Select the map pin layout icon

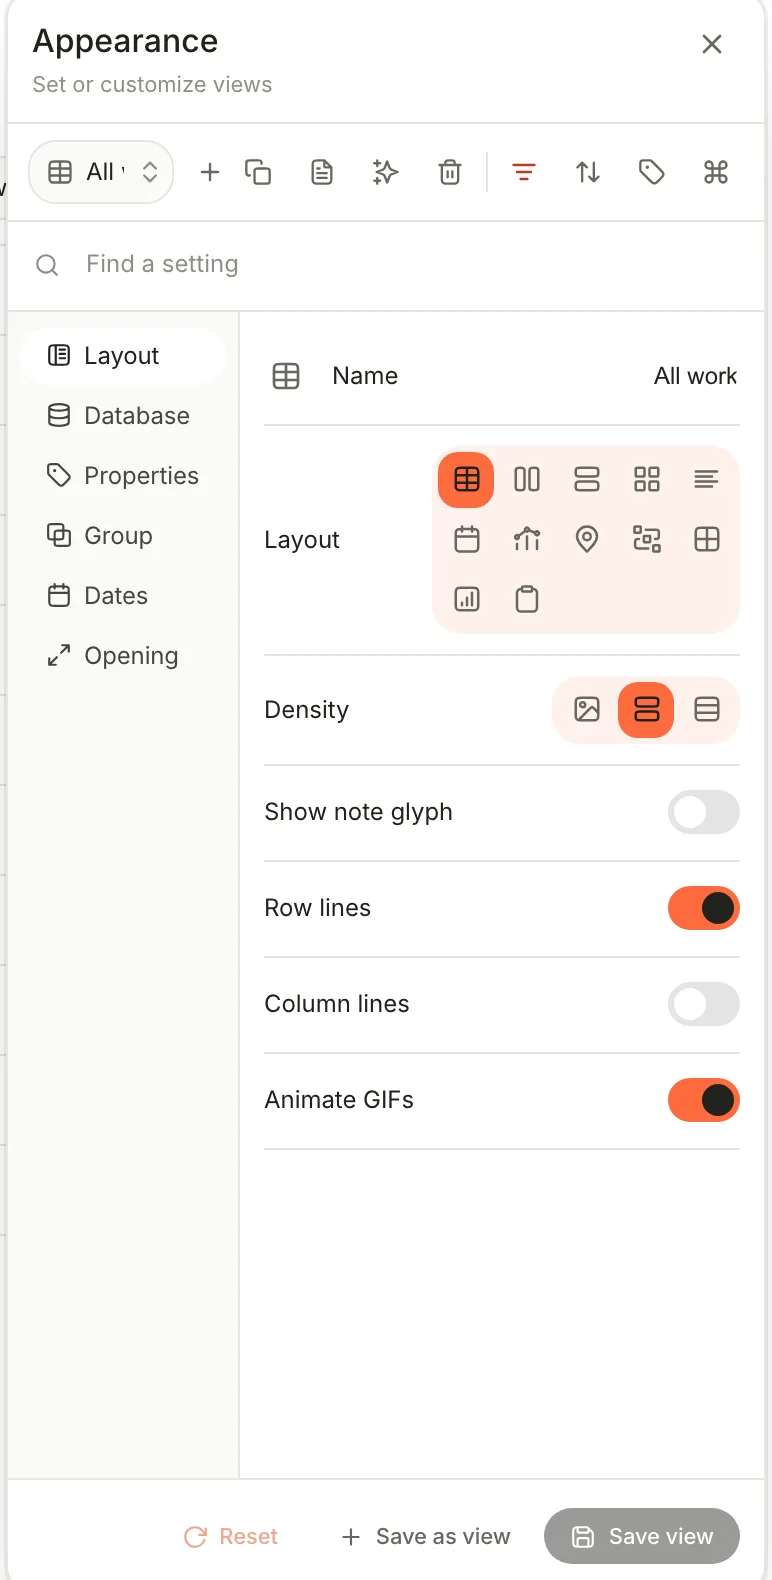coord(587,540)
